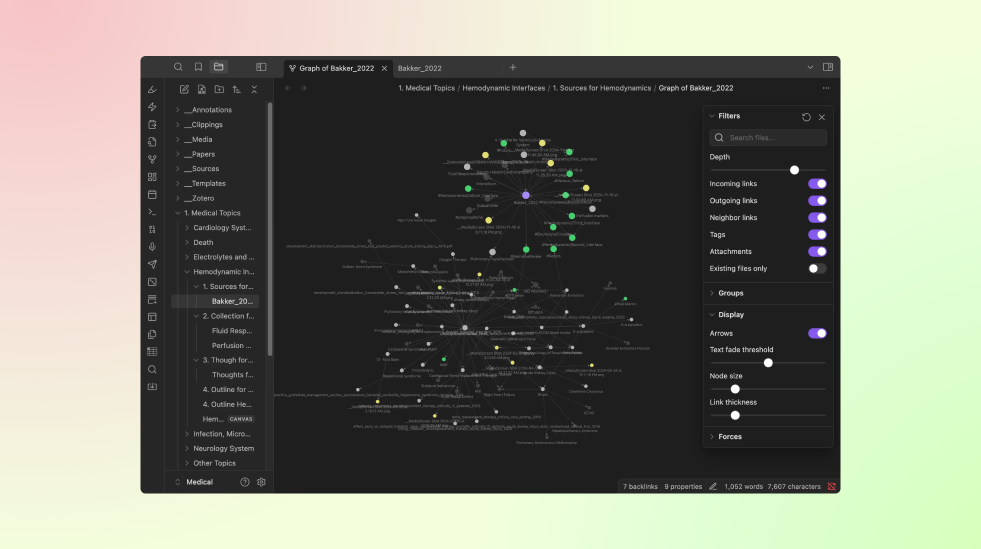Open graph view from the left ribbon
This screenshot has height=549, width=981.
pyautogui.click(x=152, y=159)
